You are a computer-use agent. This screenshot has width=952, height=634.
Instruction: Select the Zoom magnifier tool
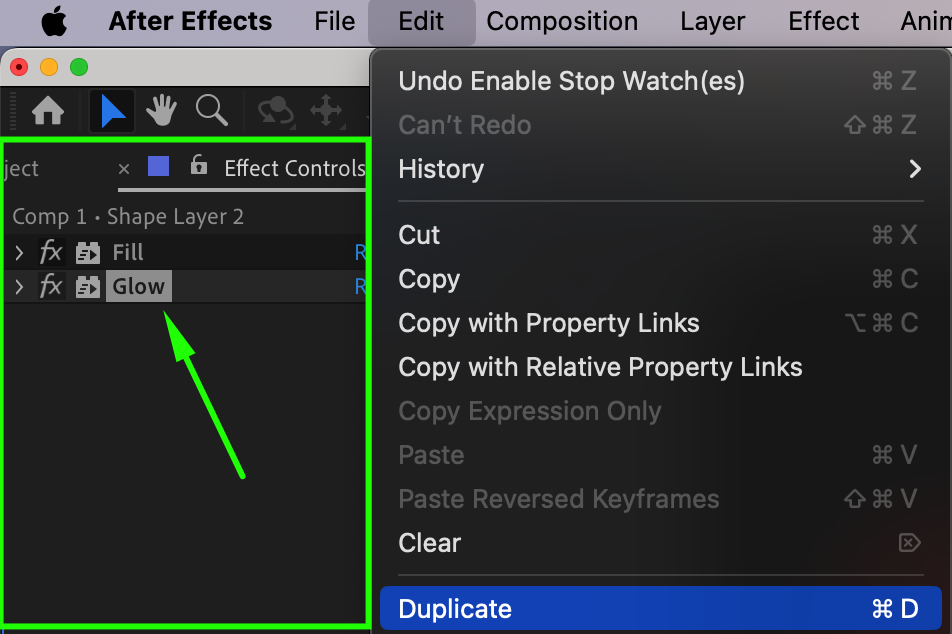[212, 111]
